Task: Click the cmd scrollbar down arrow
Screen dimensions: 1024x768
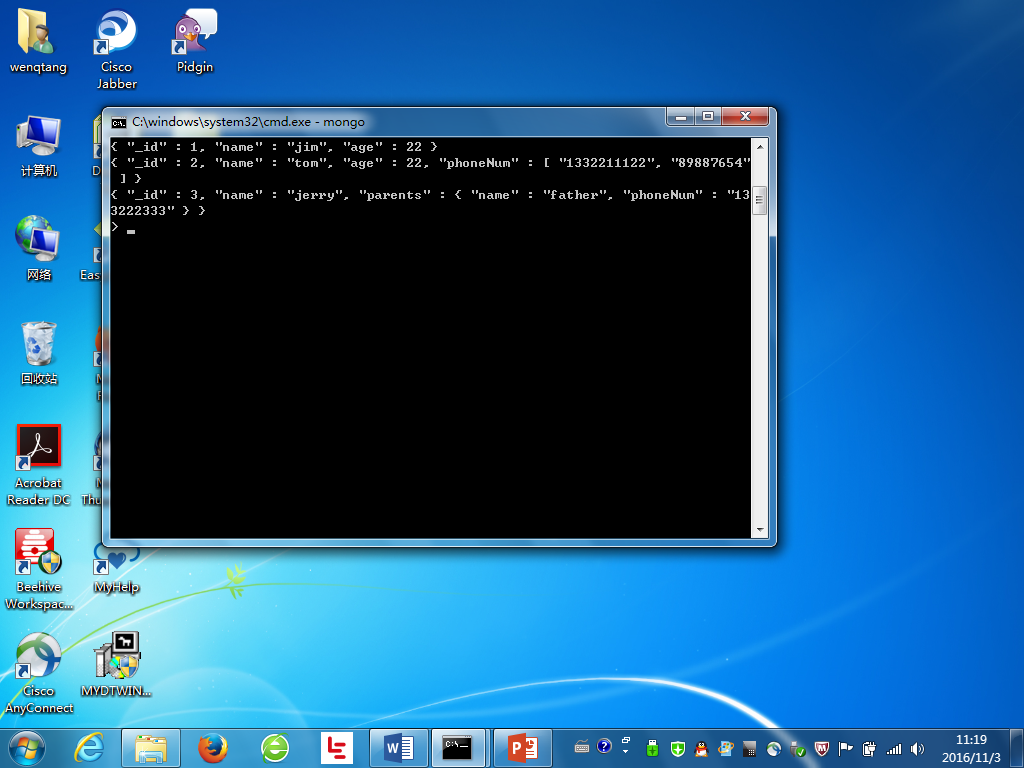Action: click(760, 530)
